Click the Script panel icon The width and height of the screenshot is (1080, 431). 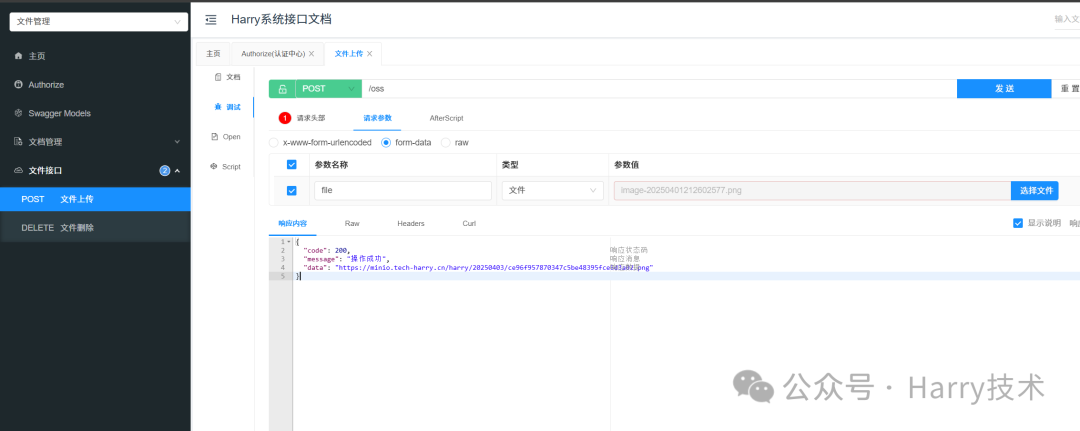pyautogui.click(x=214, y=167)
